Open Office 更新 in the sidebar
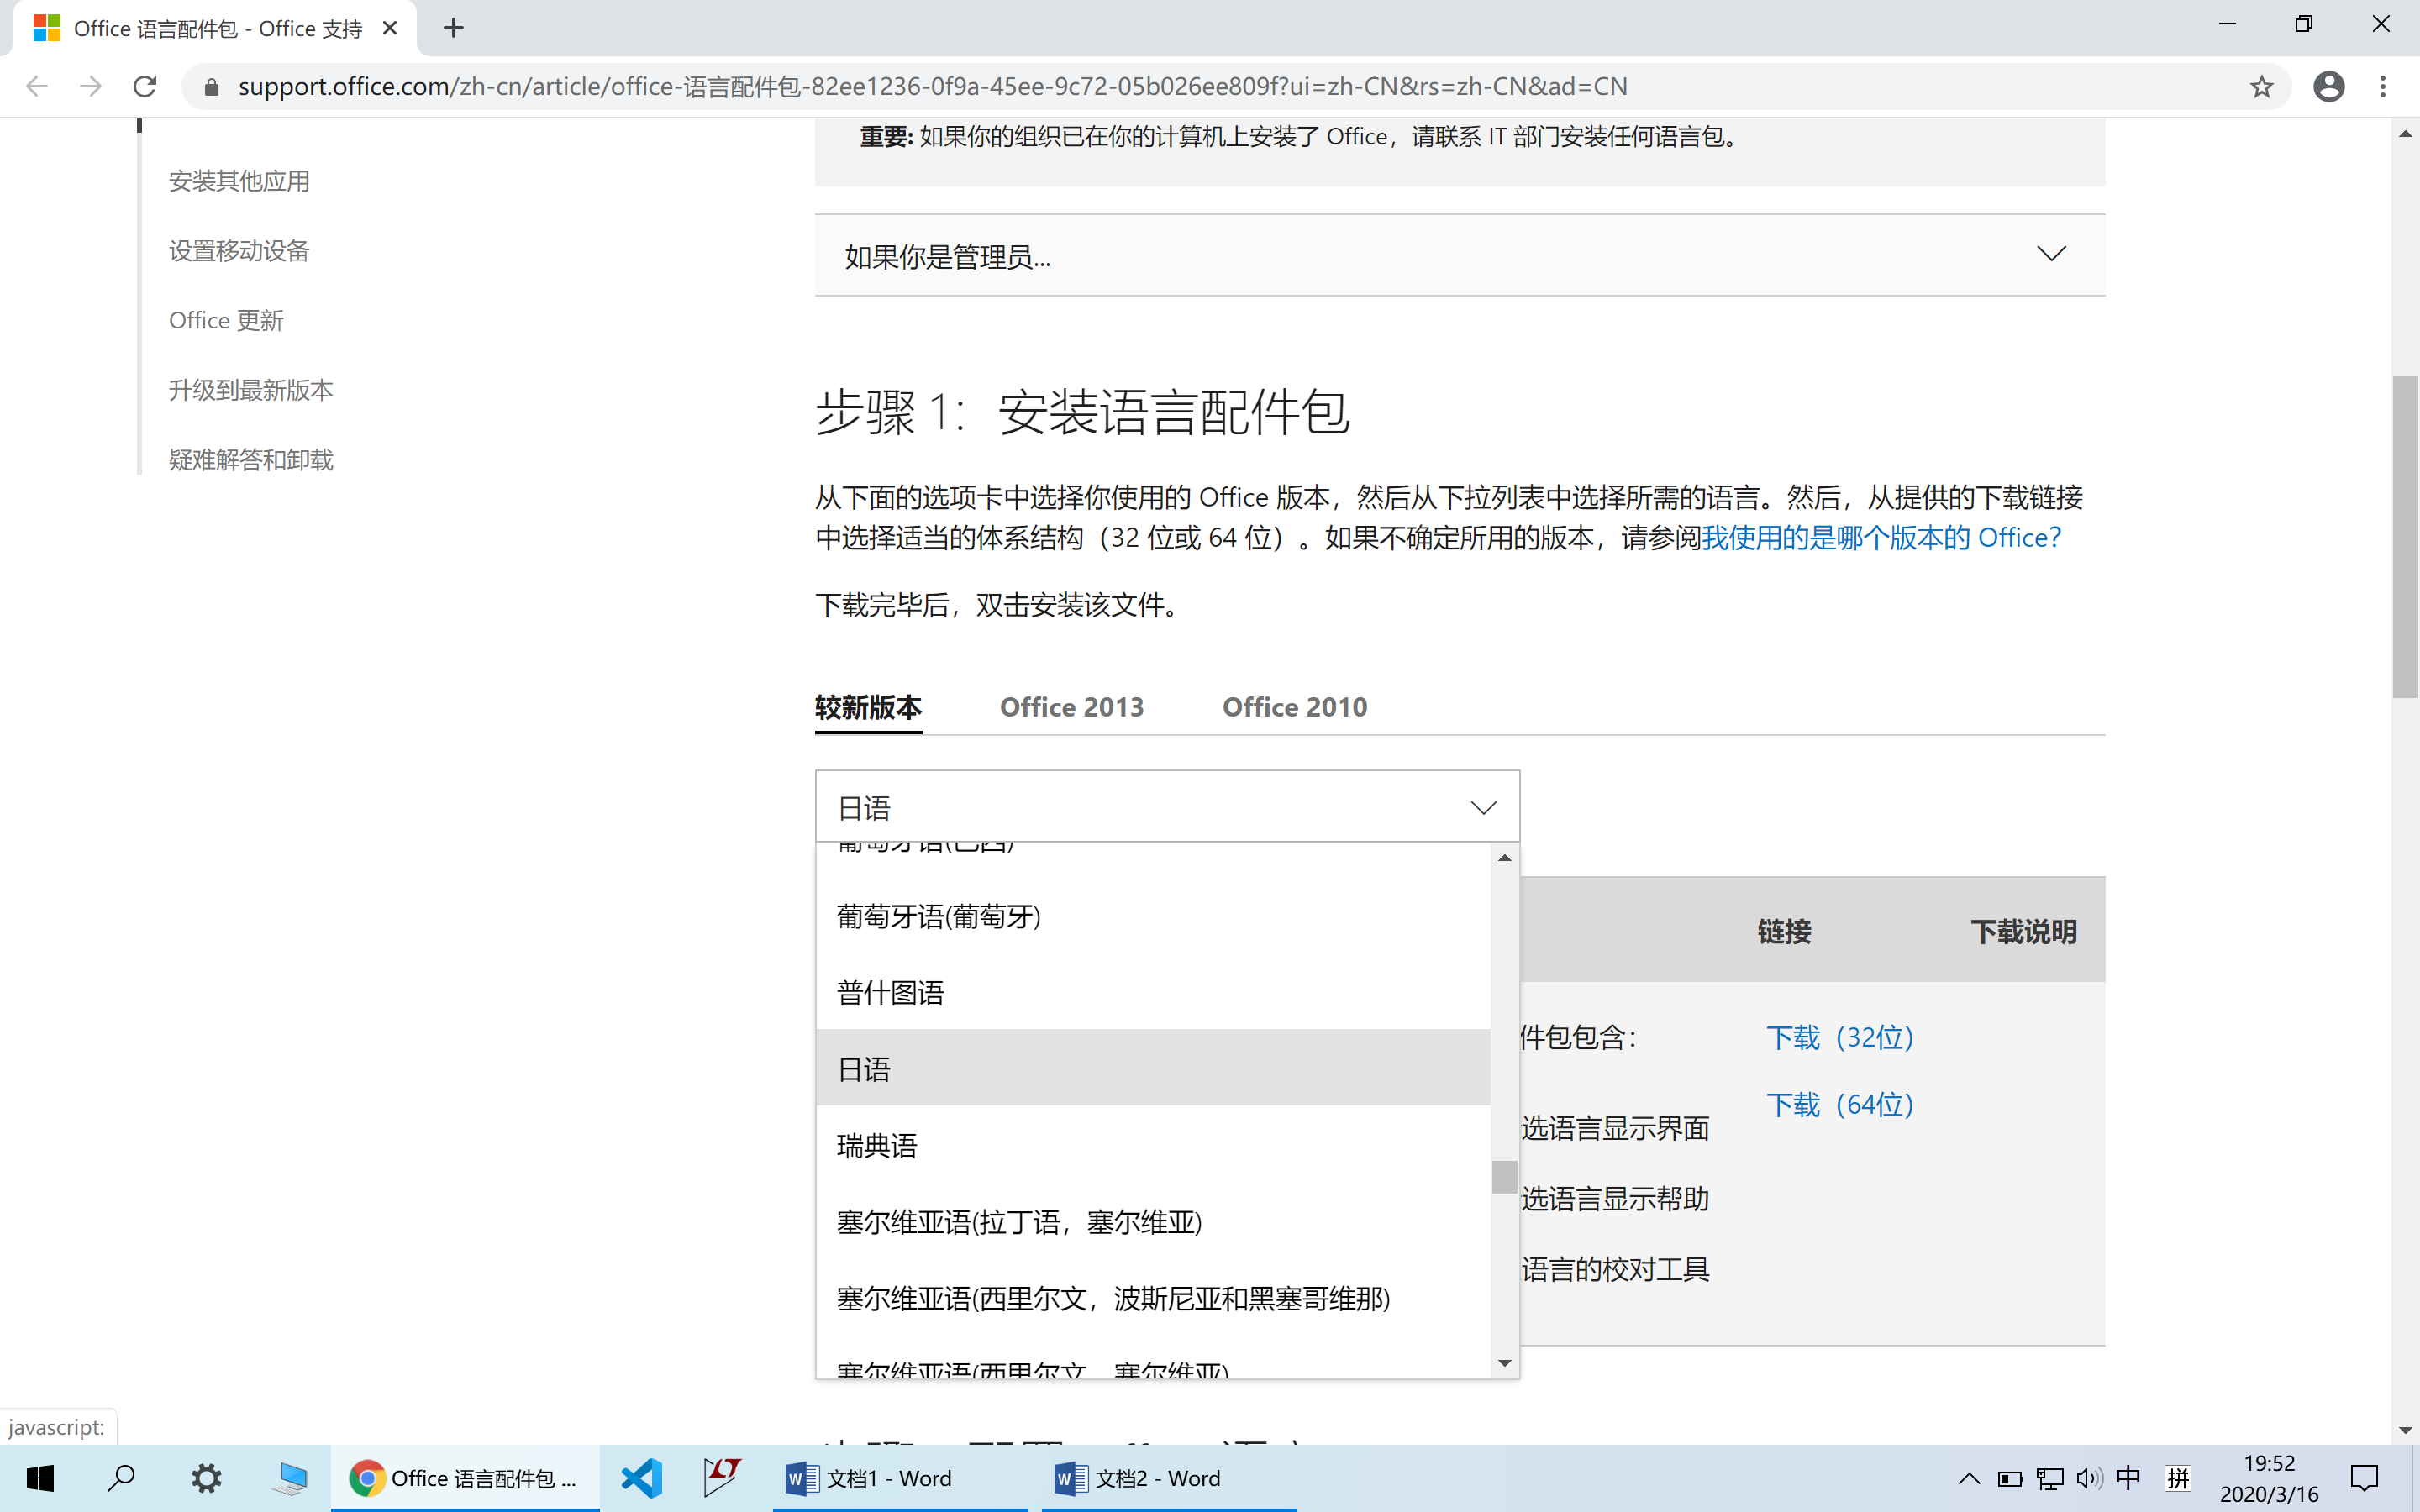 pos(226,320)
